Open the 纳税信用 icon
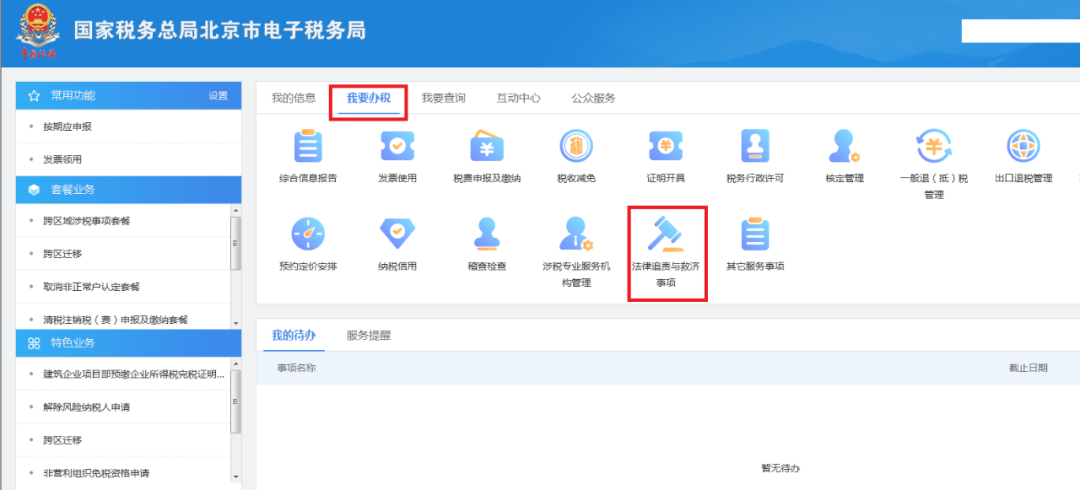The height and width of the screenshot is (490, 1080). pyautogui.click(x=397, y=234)
